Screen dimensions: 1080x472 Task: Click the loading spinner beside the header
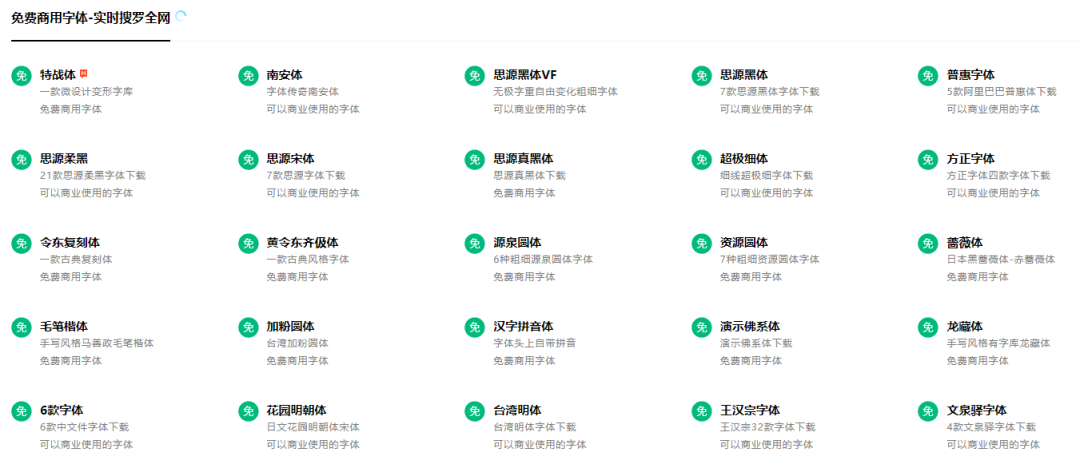(x=180, y=16)
